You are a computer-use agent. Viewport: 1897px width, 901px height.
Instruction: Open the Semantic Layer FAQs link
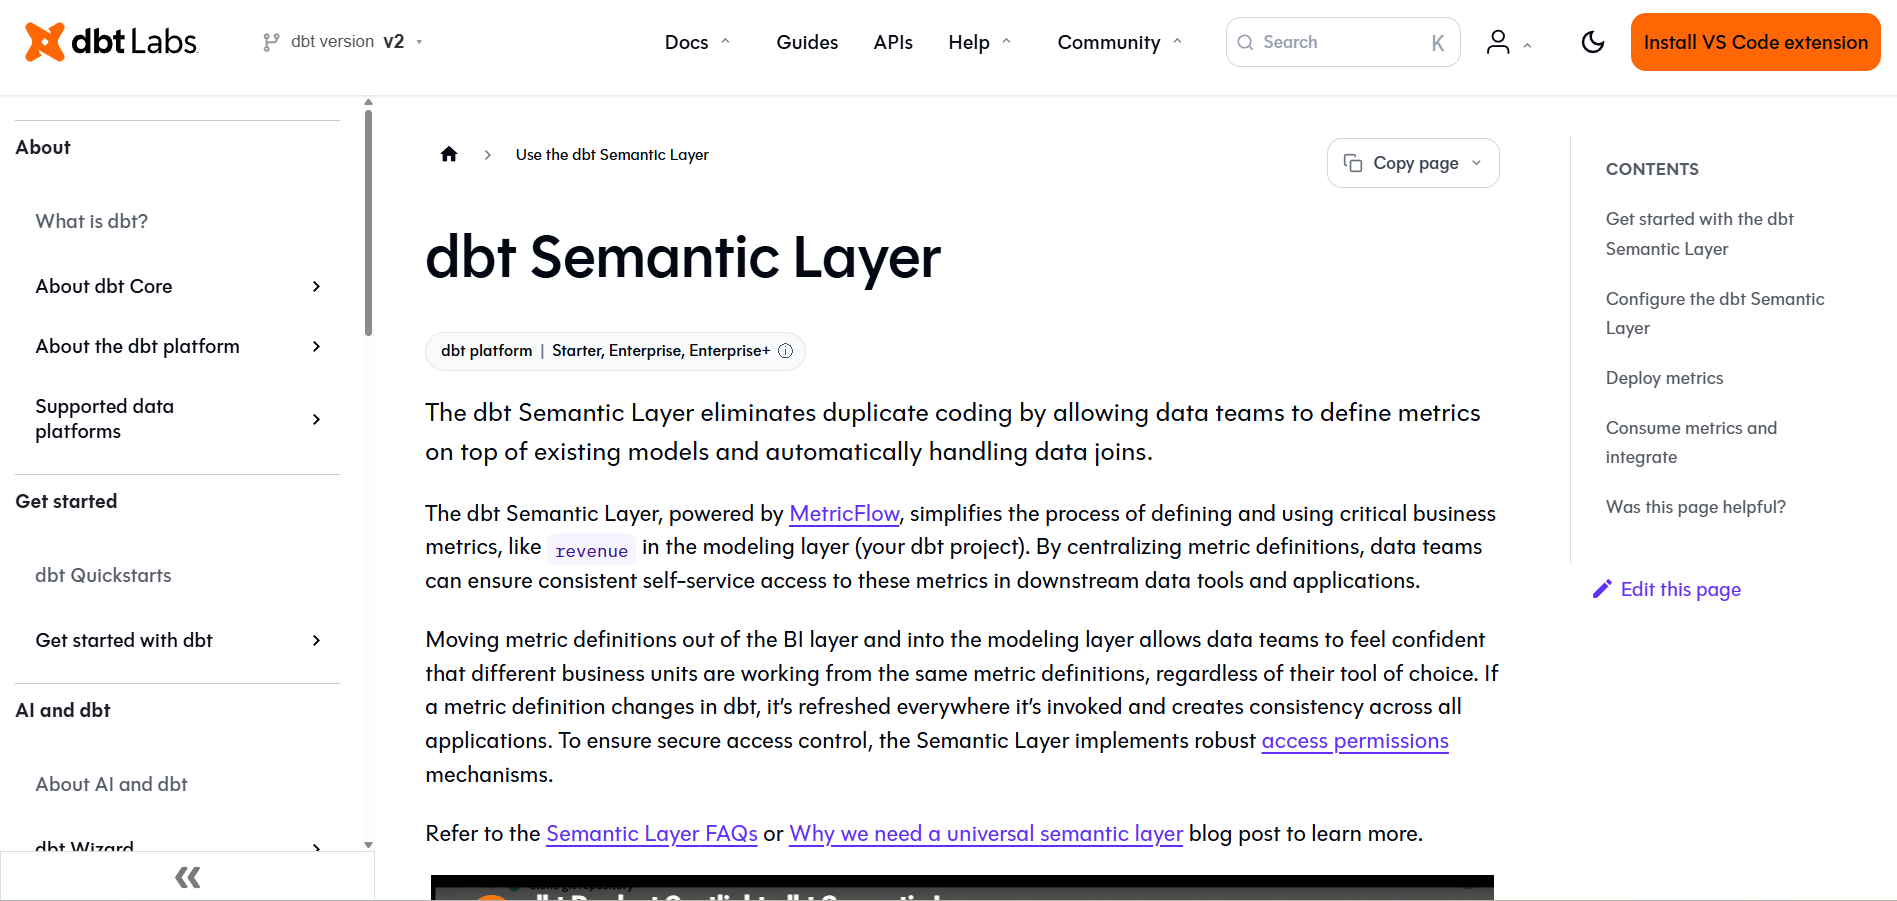[x=652, y=834]
